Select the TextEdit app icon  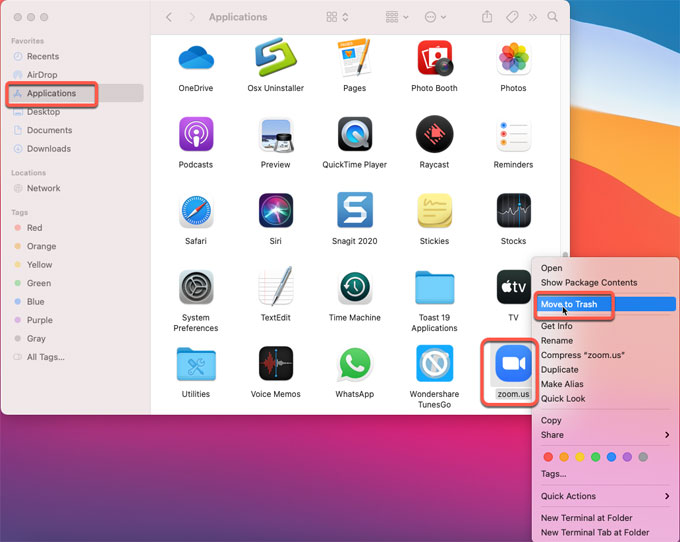point(275,286)
